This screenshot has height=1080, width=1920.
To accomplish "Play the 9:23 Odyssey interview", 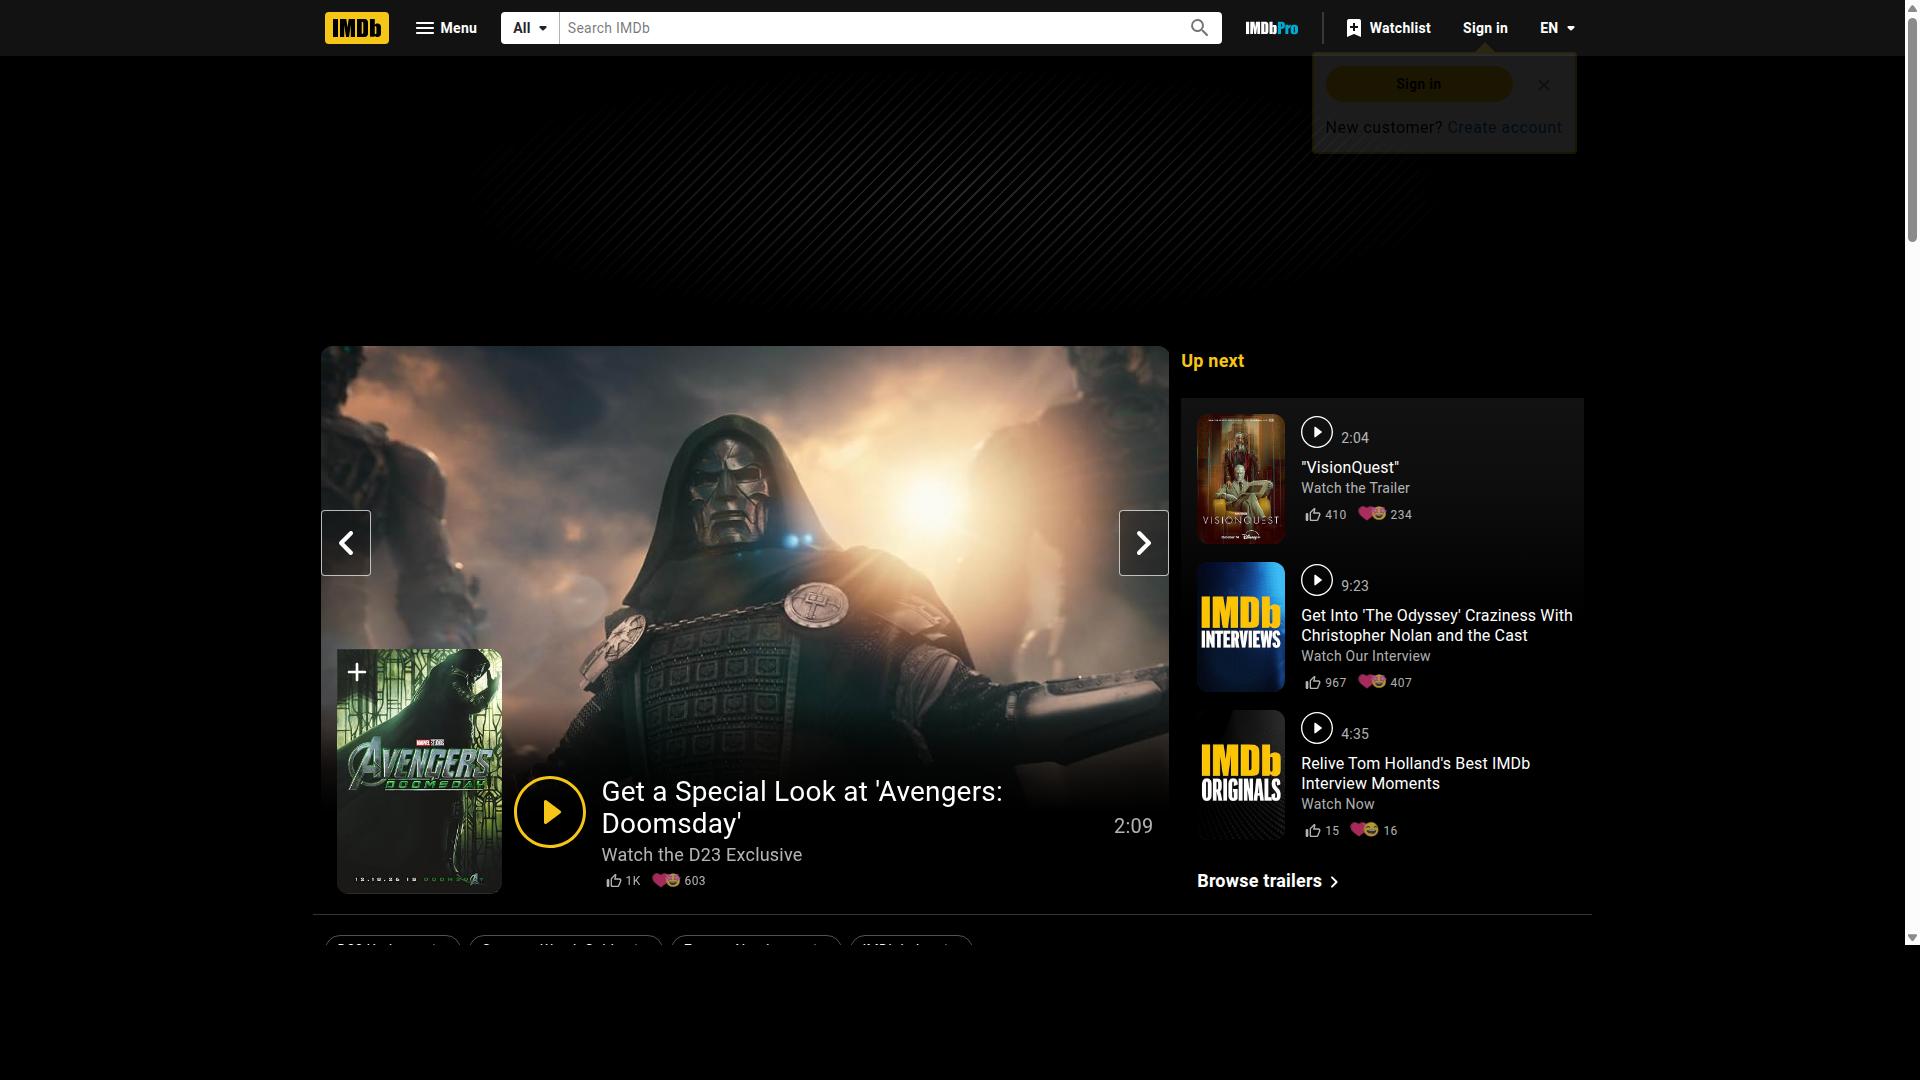I will click(x=1317, y=580).
